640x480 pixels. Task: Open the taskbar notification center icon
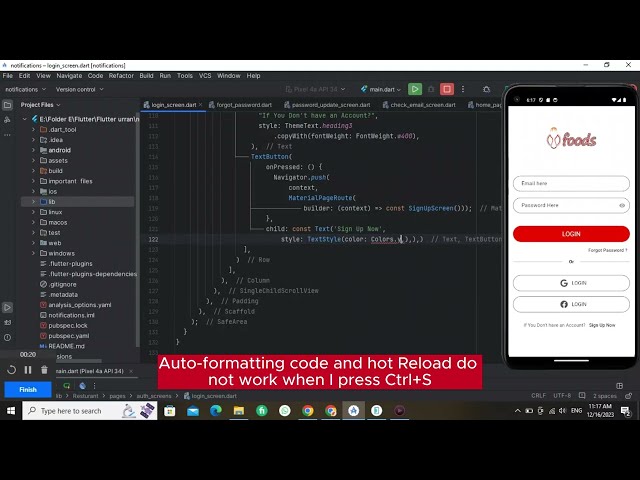(x=625, y=411)
